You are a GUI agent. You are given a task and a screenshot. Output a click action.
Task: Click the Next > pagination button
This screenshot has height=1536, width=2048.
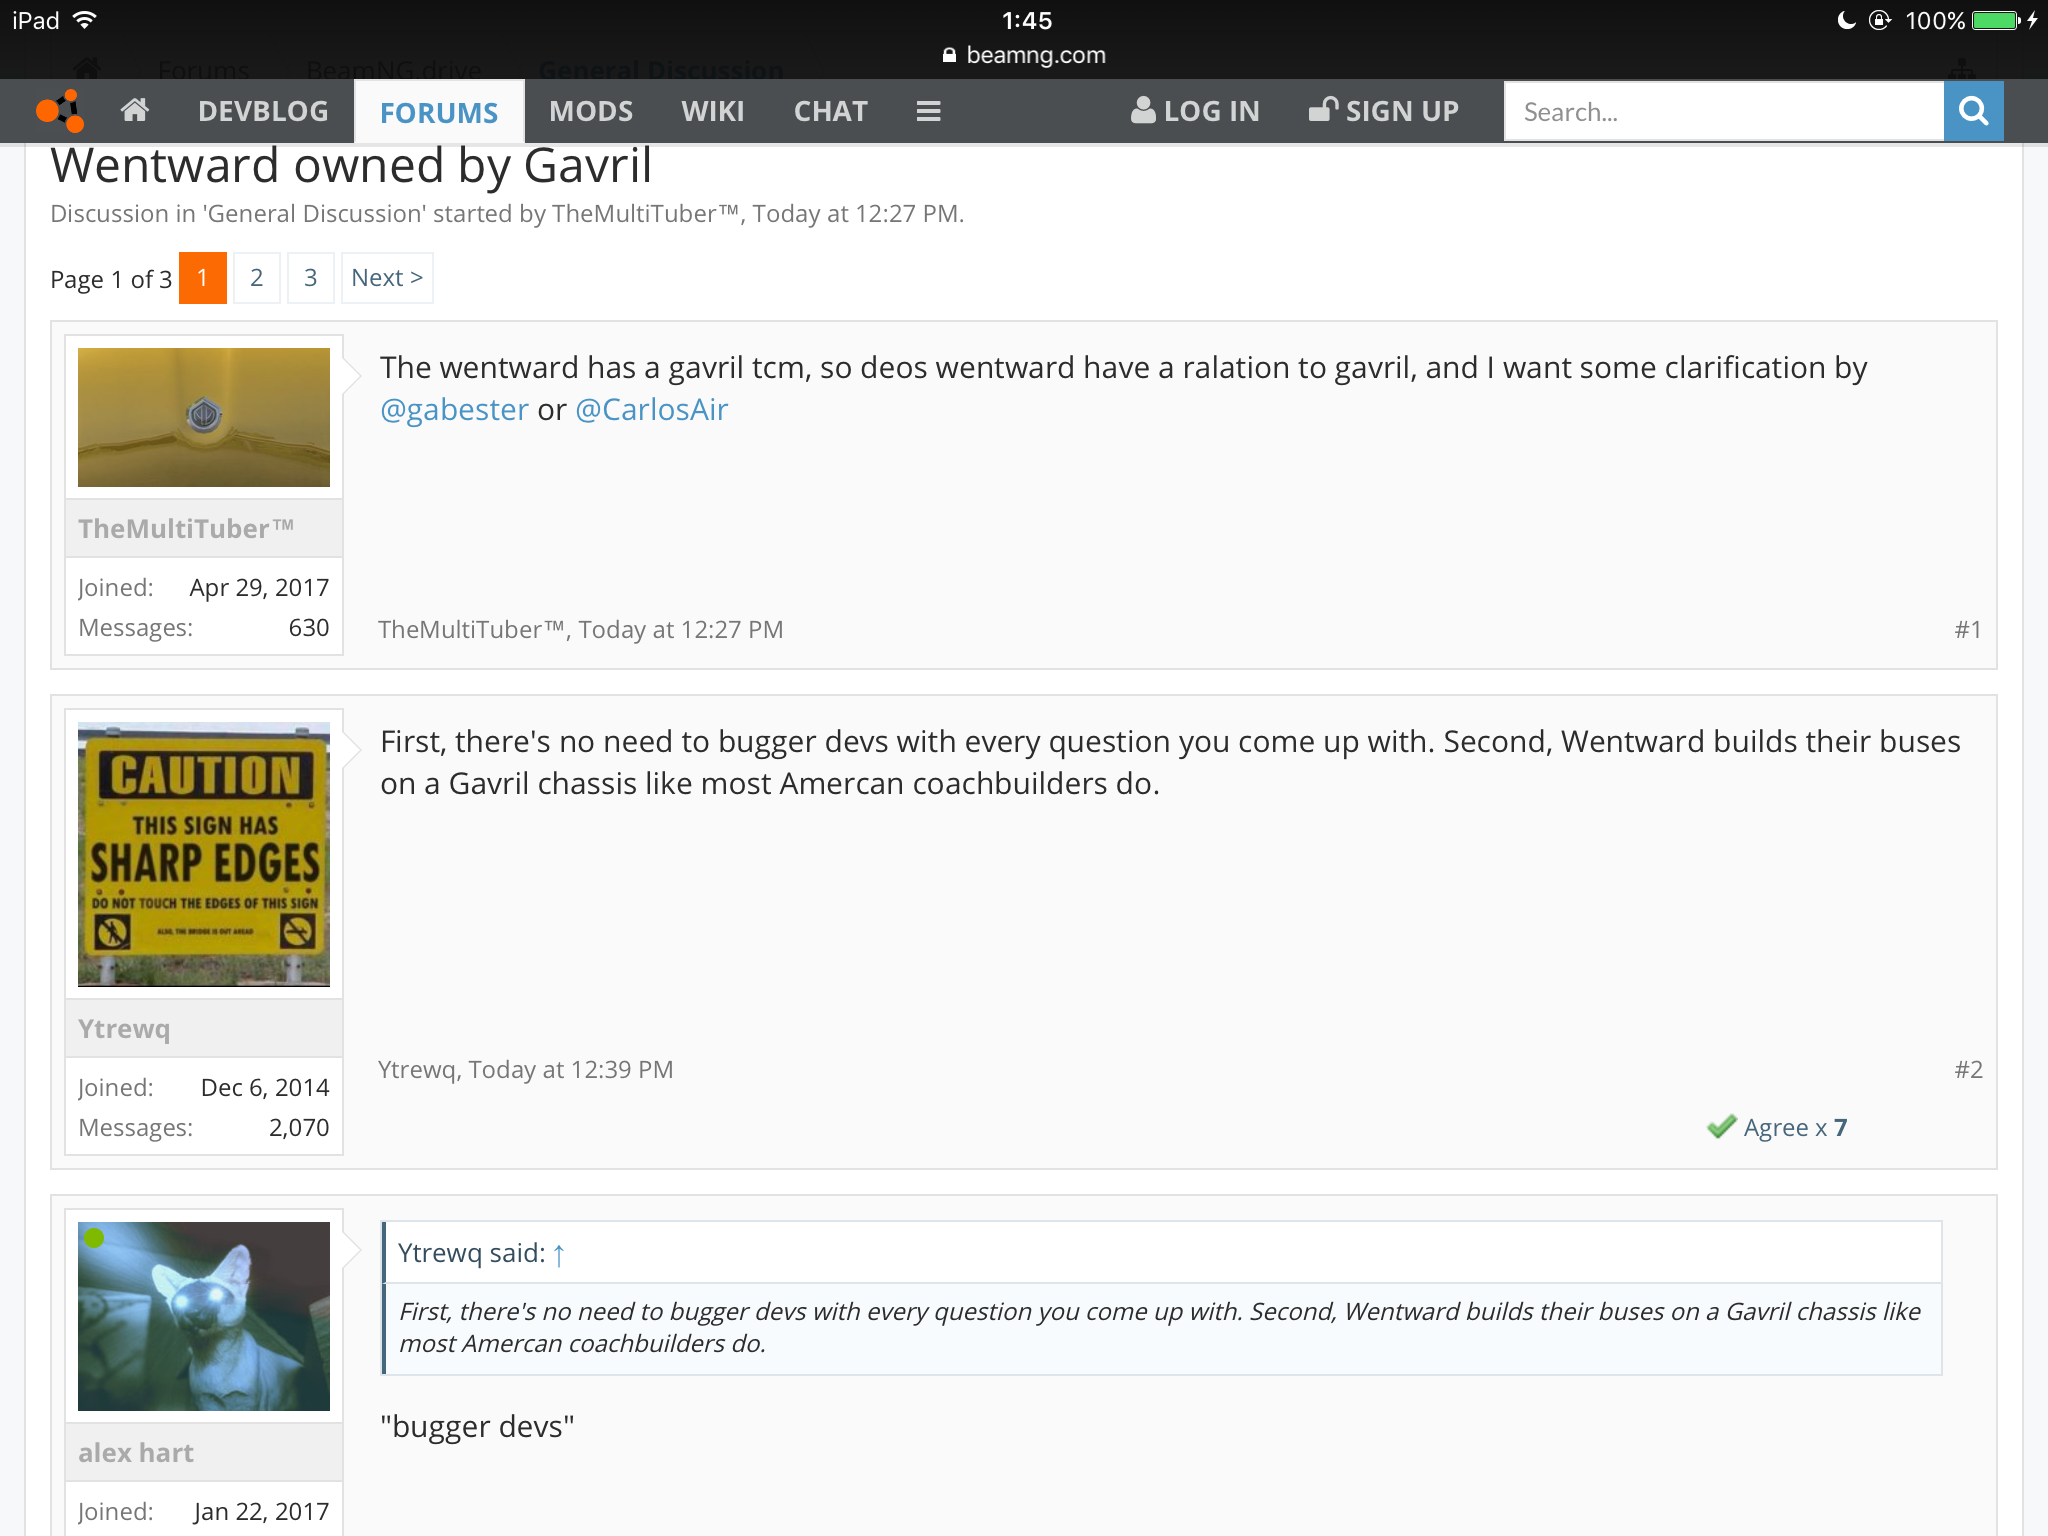point(387,278)
